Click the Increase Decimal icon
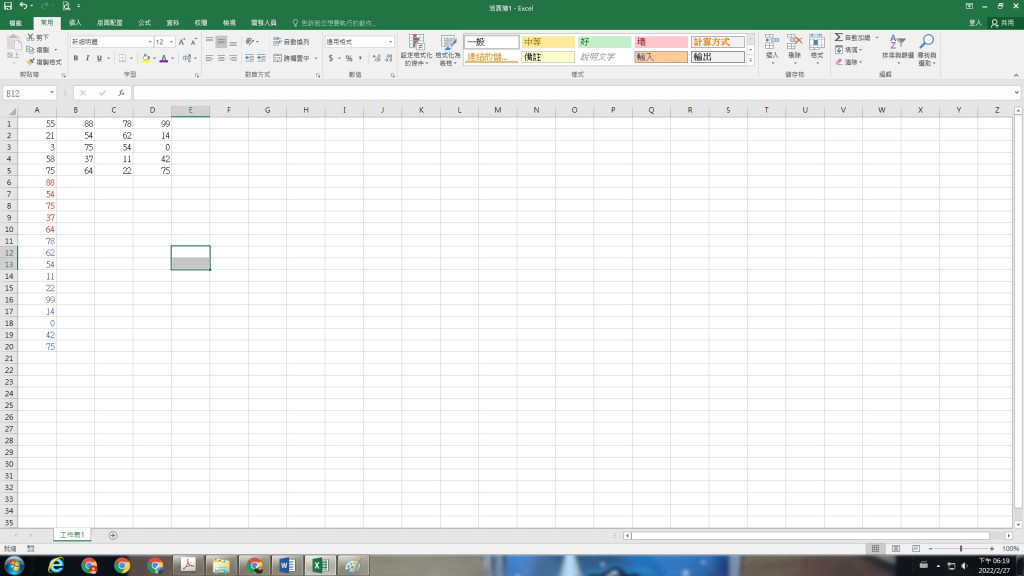Image resolution: width=1024 pixels, height=576 pixels. click(x=376, y=58)
